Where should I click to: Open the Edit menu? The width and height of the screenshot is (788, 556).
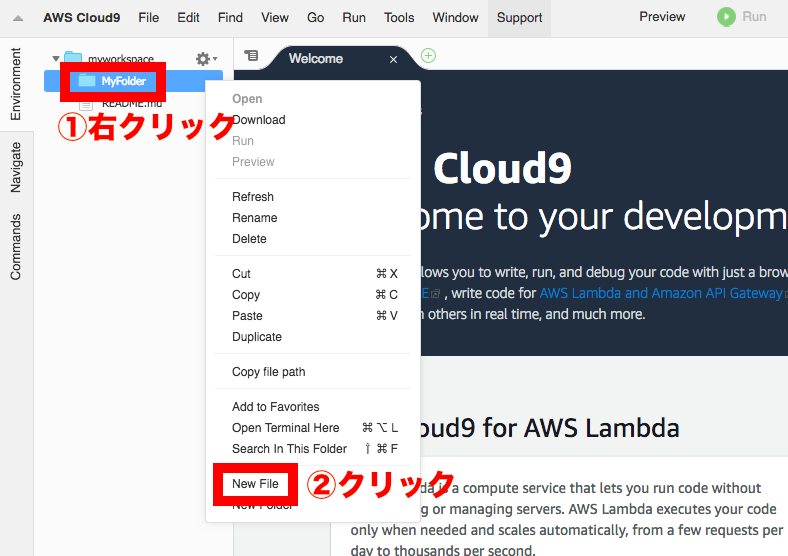[x=188, y=18]
